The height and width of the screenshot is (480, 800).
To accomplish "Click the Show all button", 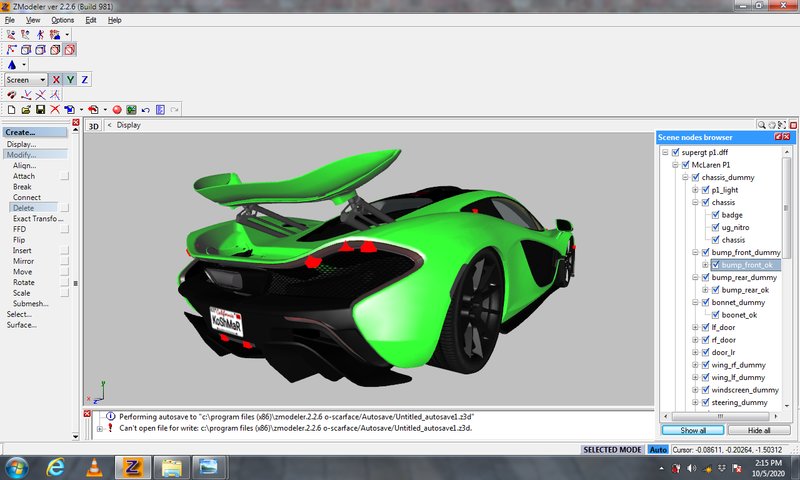I will pos(693,430).
